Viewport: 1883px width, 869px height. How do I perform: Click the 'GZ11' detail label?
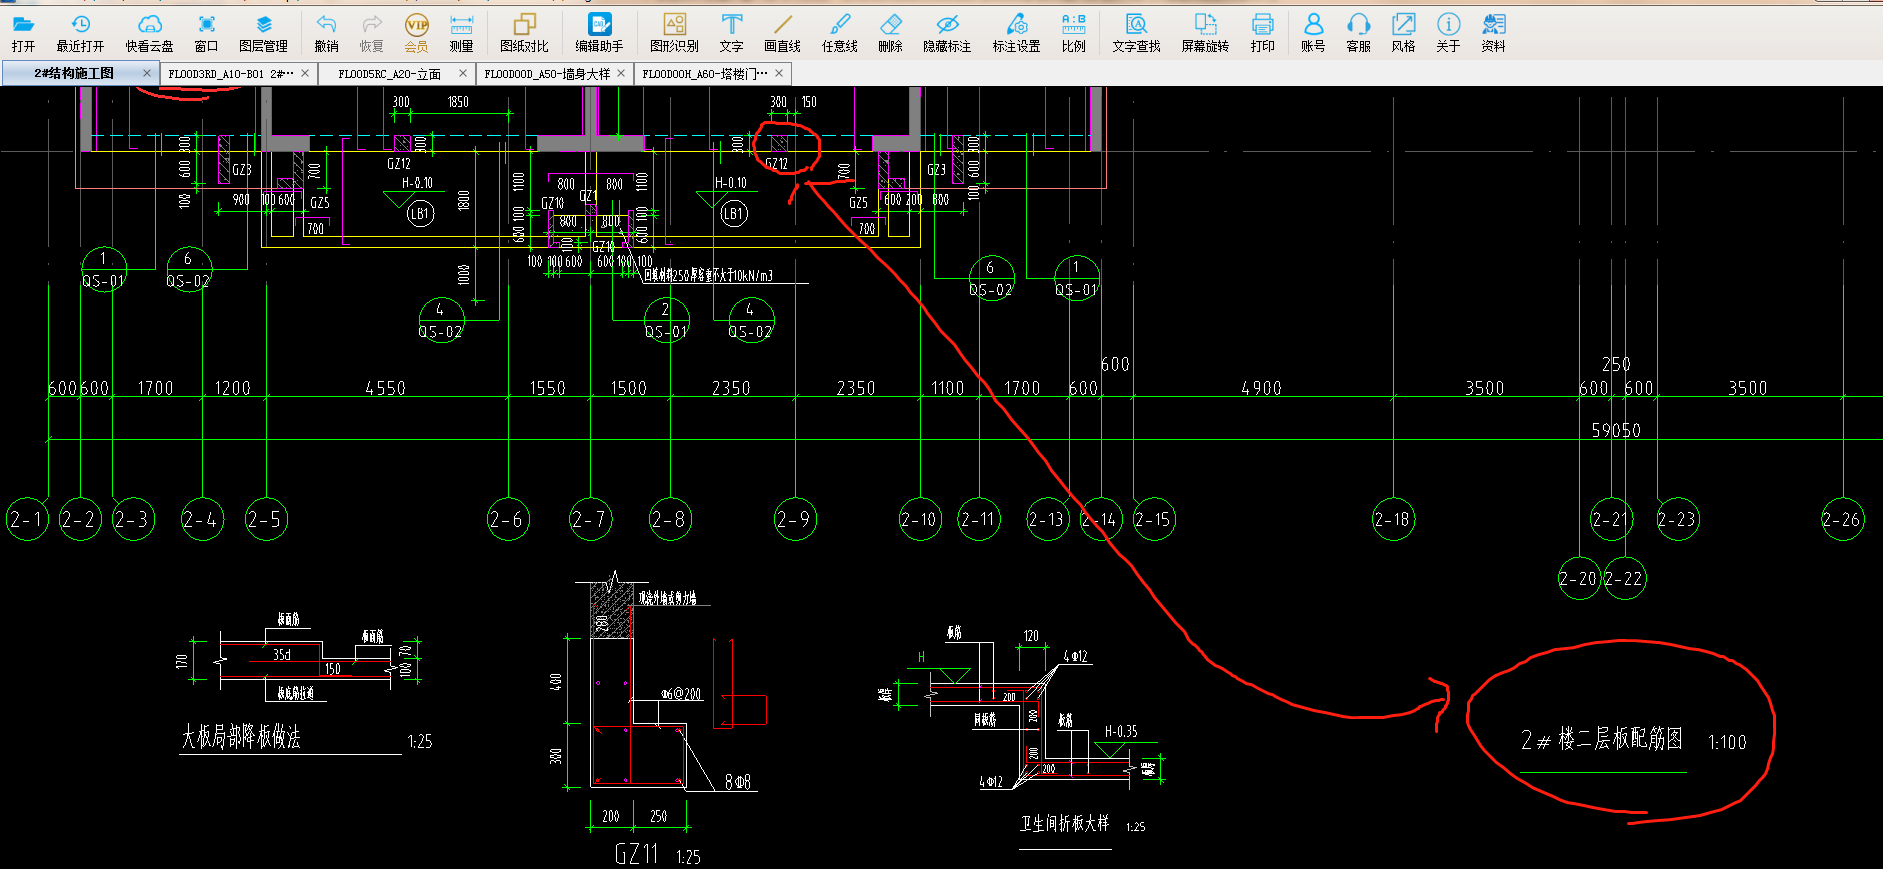coord(636,854)
